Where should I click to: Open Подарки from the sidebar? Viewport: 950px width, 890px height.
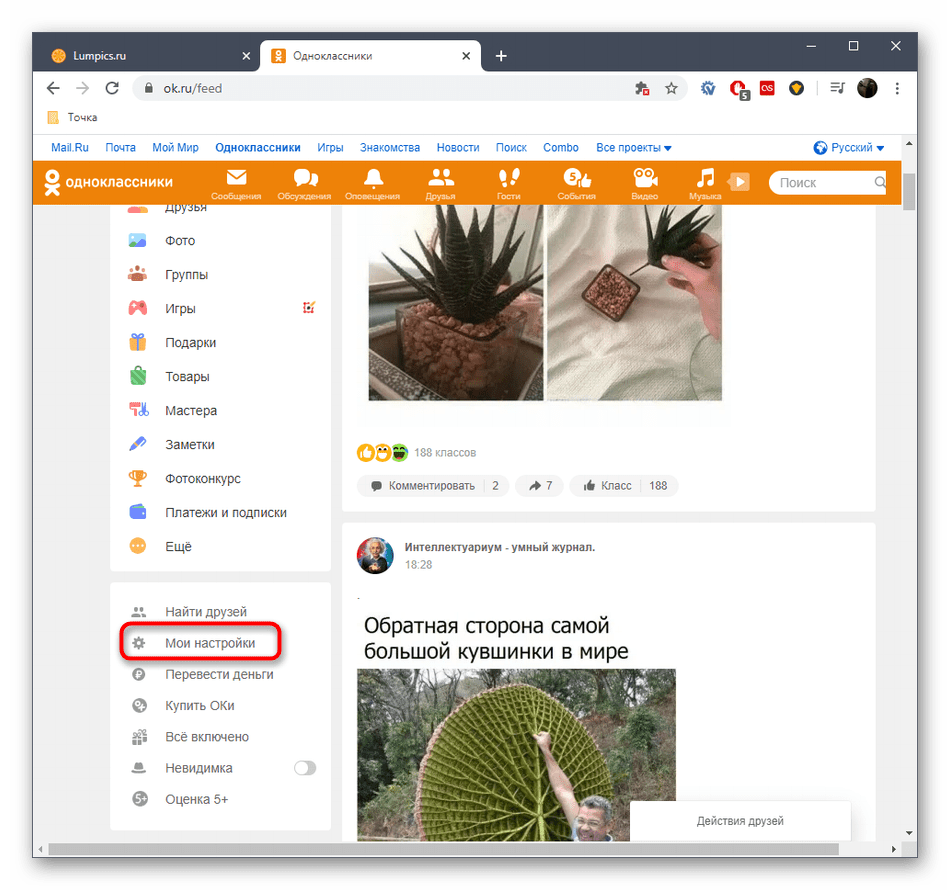click(192, 342)
